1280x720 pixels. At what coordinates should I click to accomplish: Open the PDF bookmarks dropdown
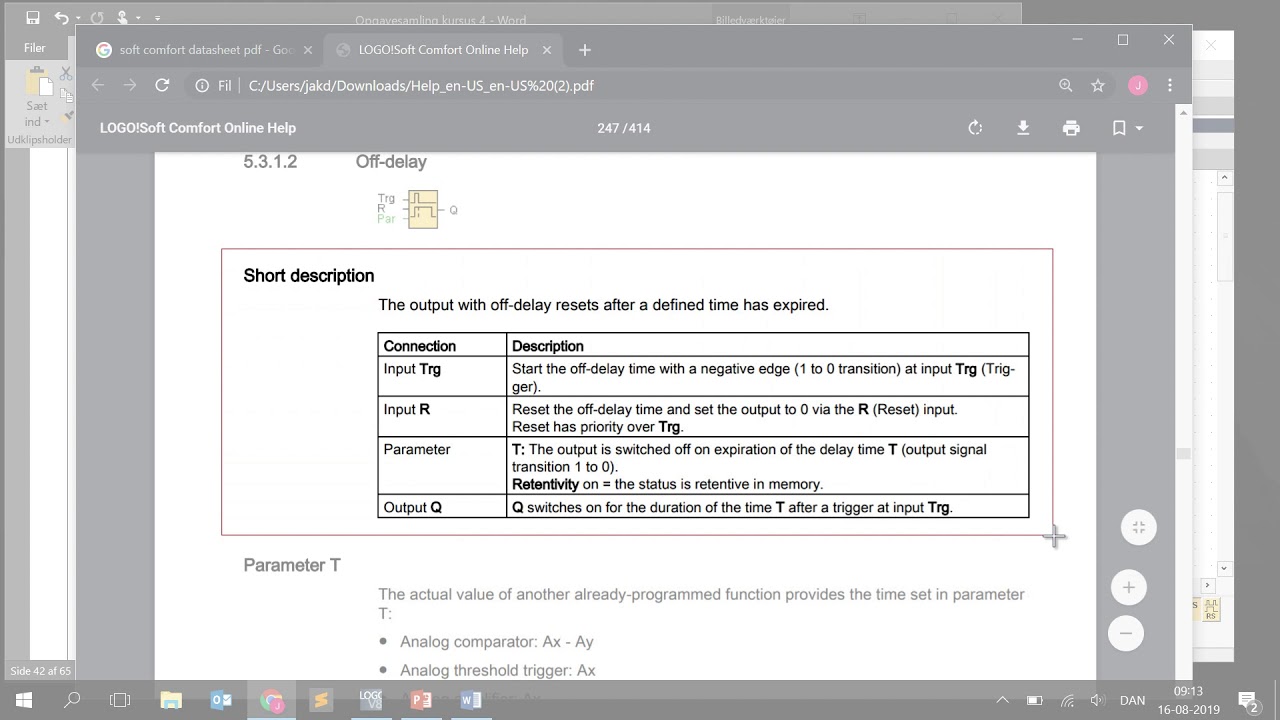click(1127, 128)
